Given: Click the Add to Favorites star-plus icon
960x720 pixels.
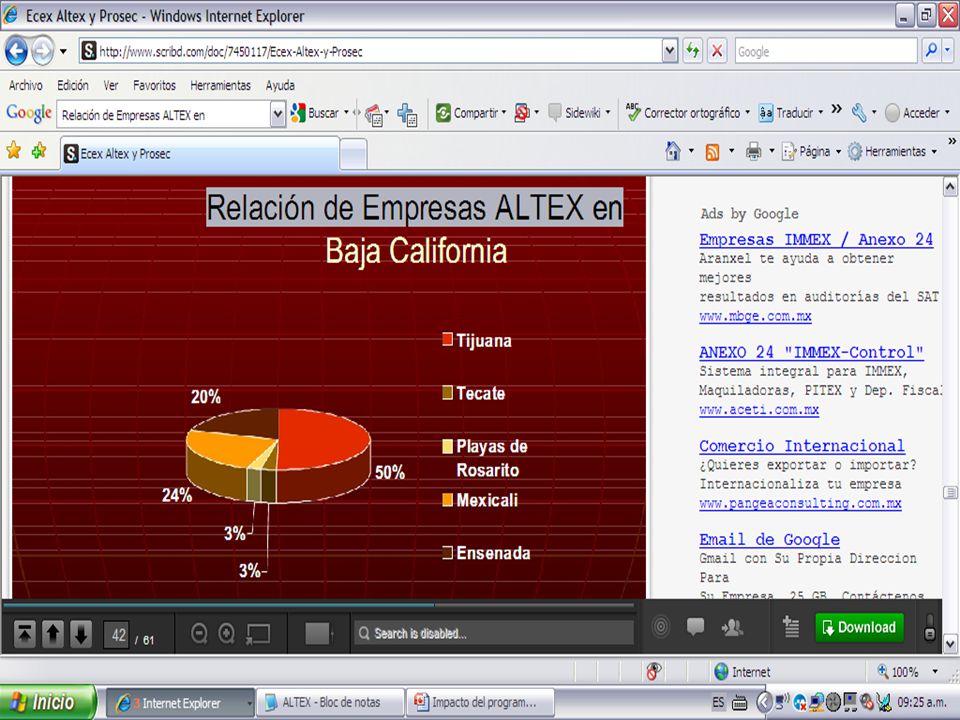Looking at the screenshot, I should tap(39, 151).
